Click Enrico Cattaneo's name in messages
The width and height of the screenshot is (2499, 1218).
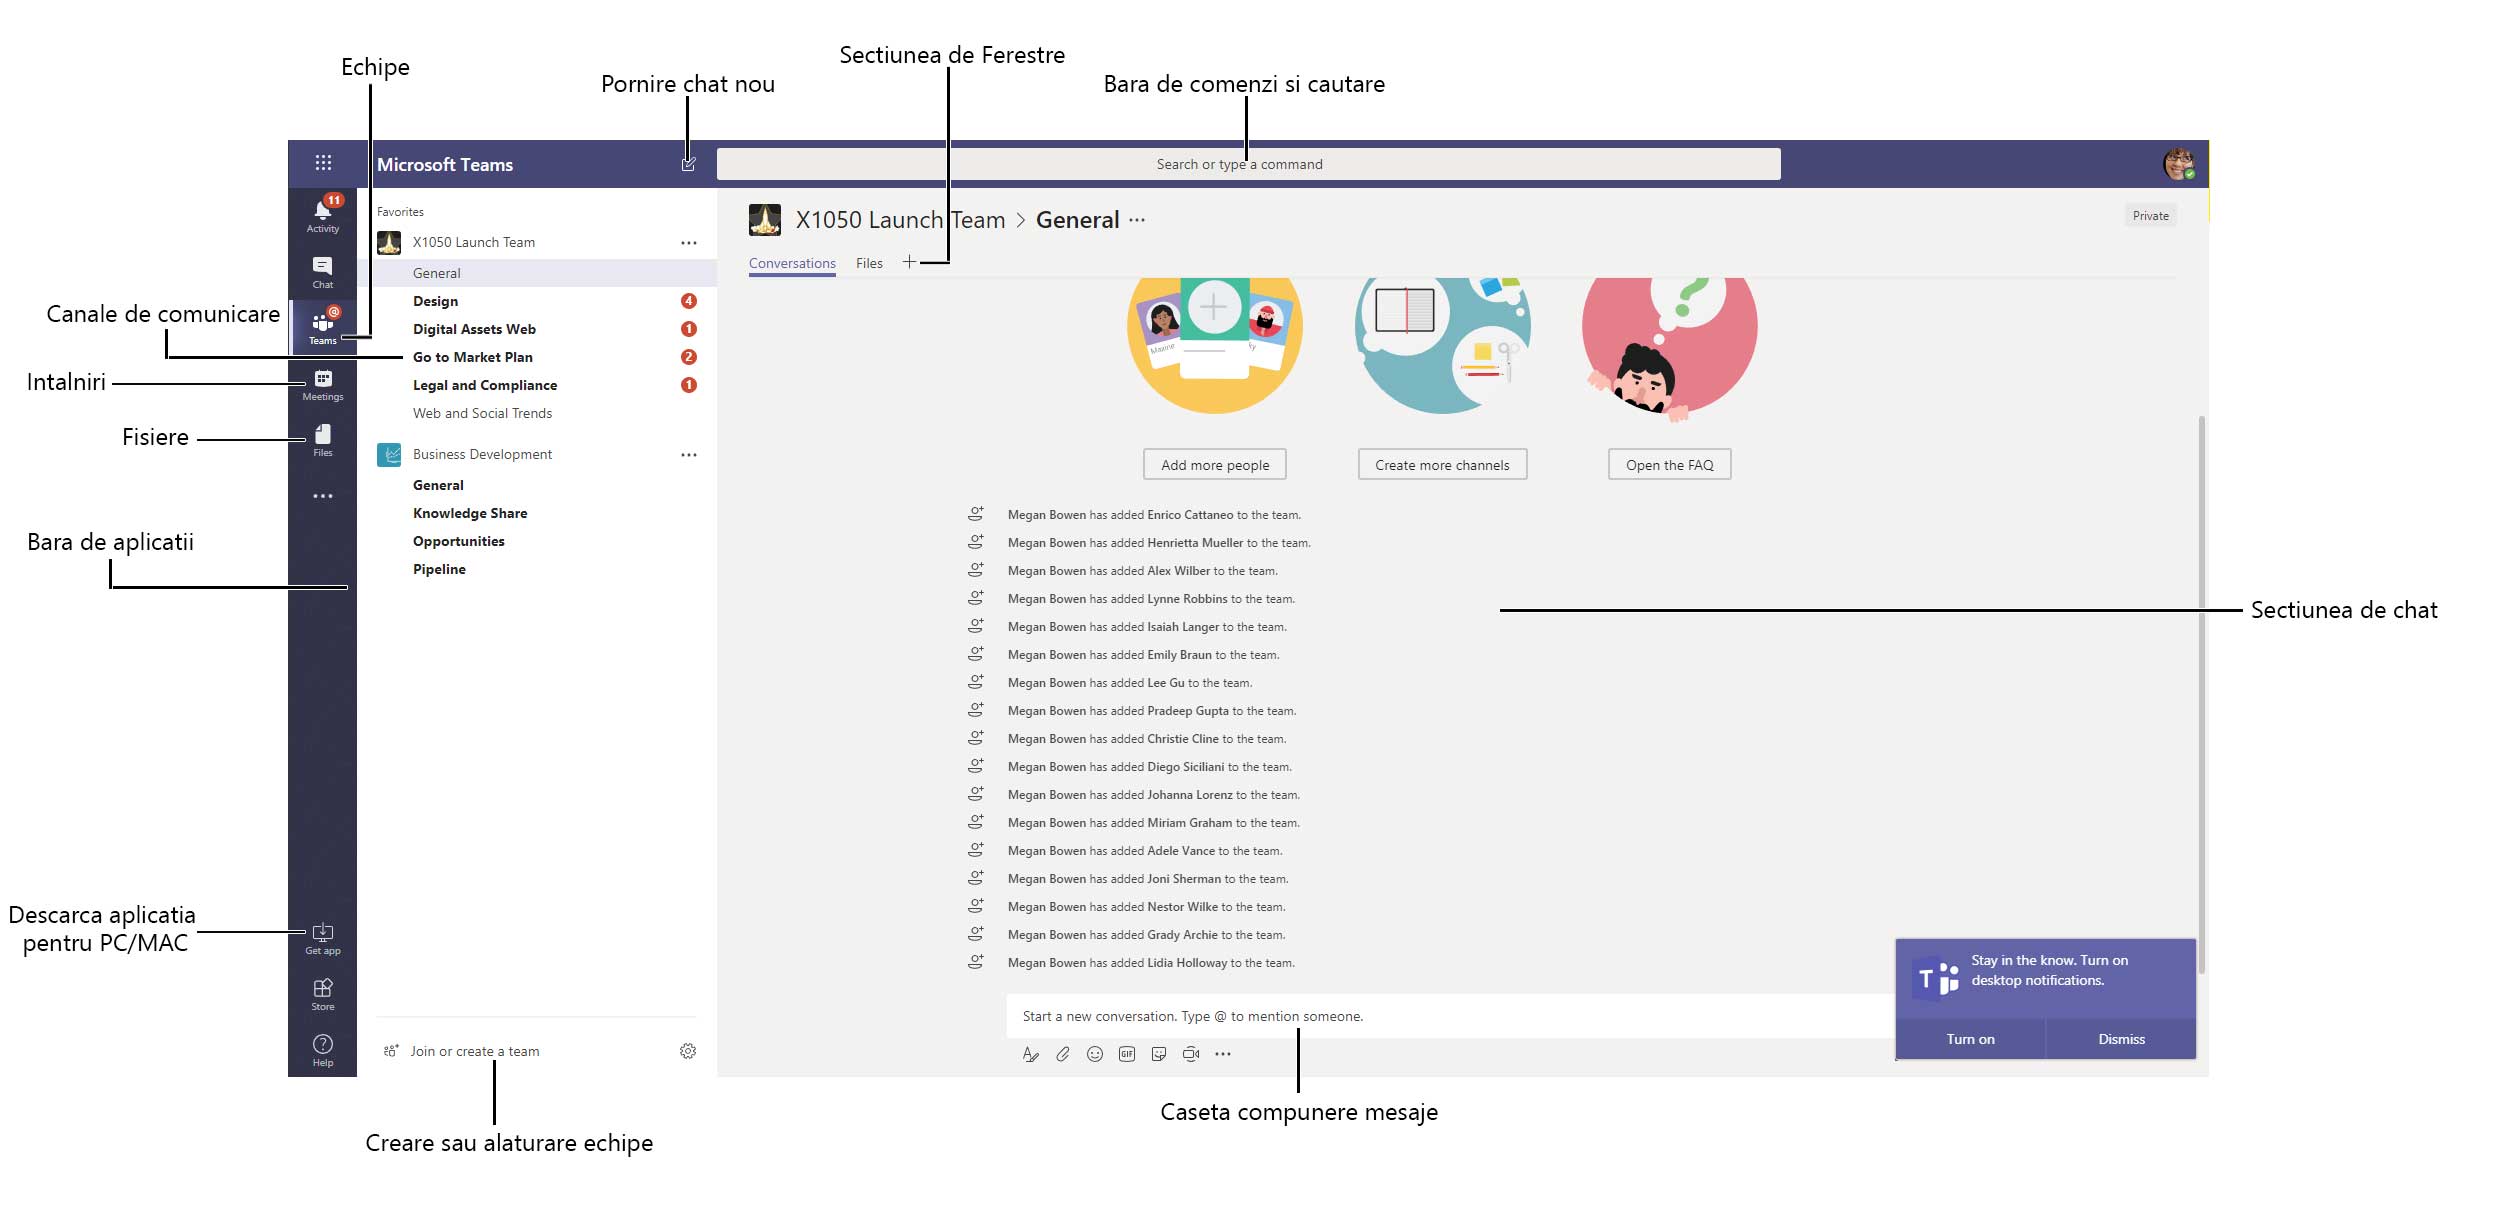1190,515
